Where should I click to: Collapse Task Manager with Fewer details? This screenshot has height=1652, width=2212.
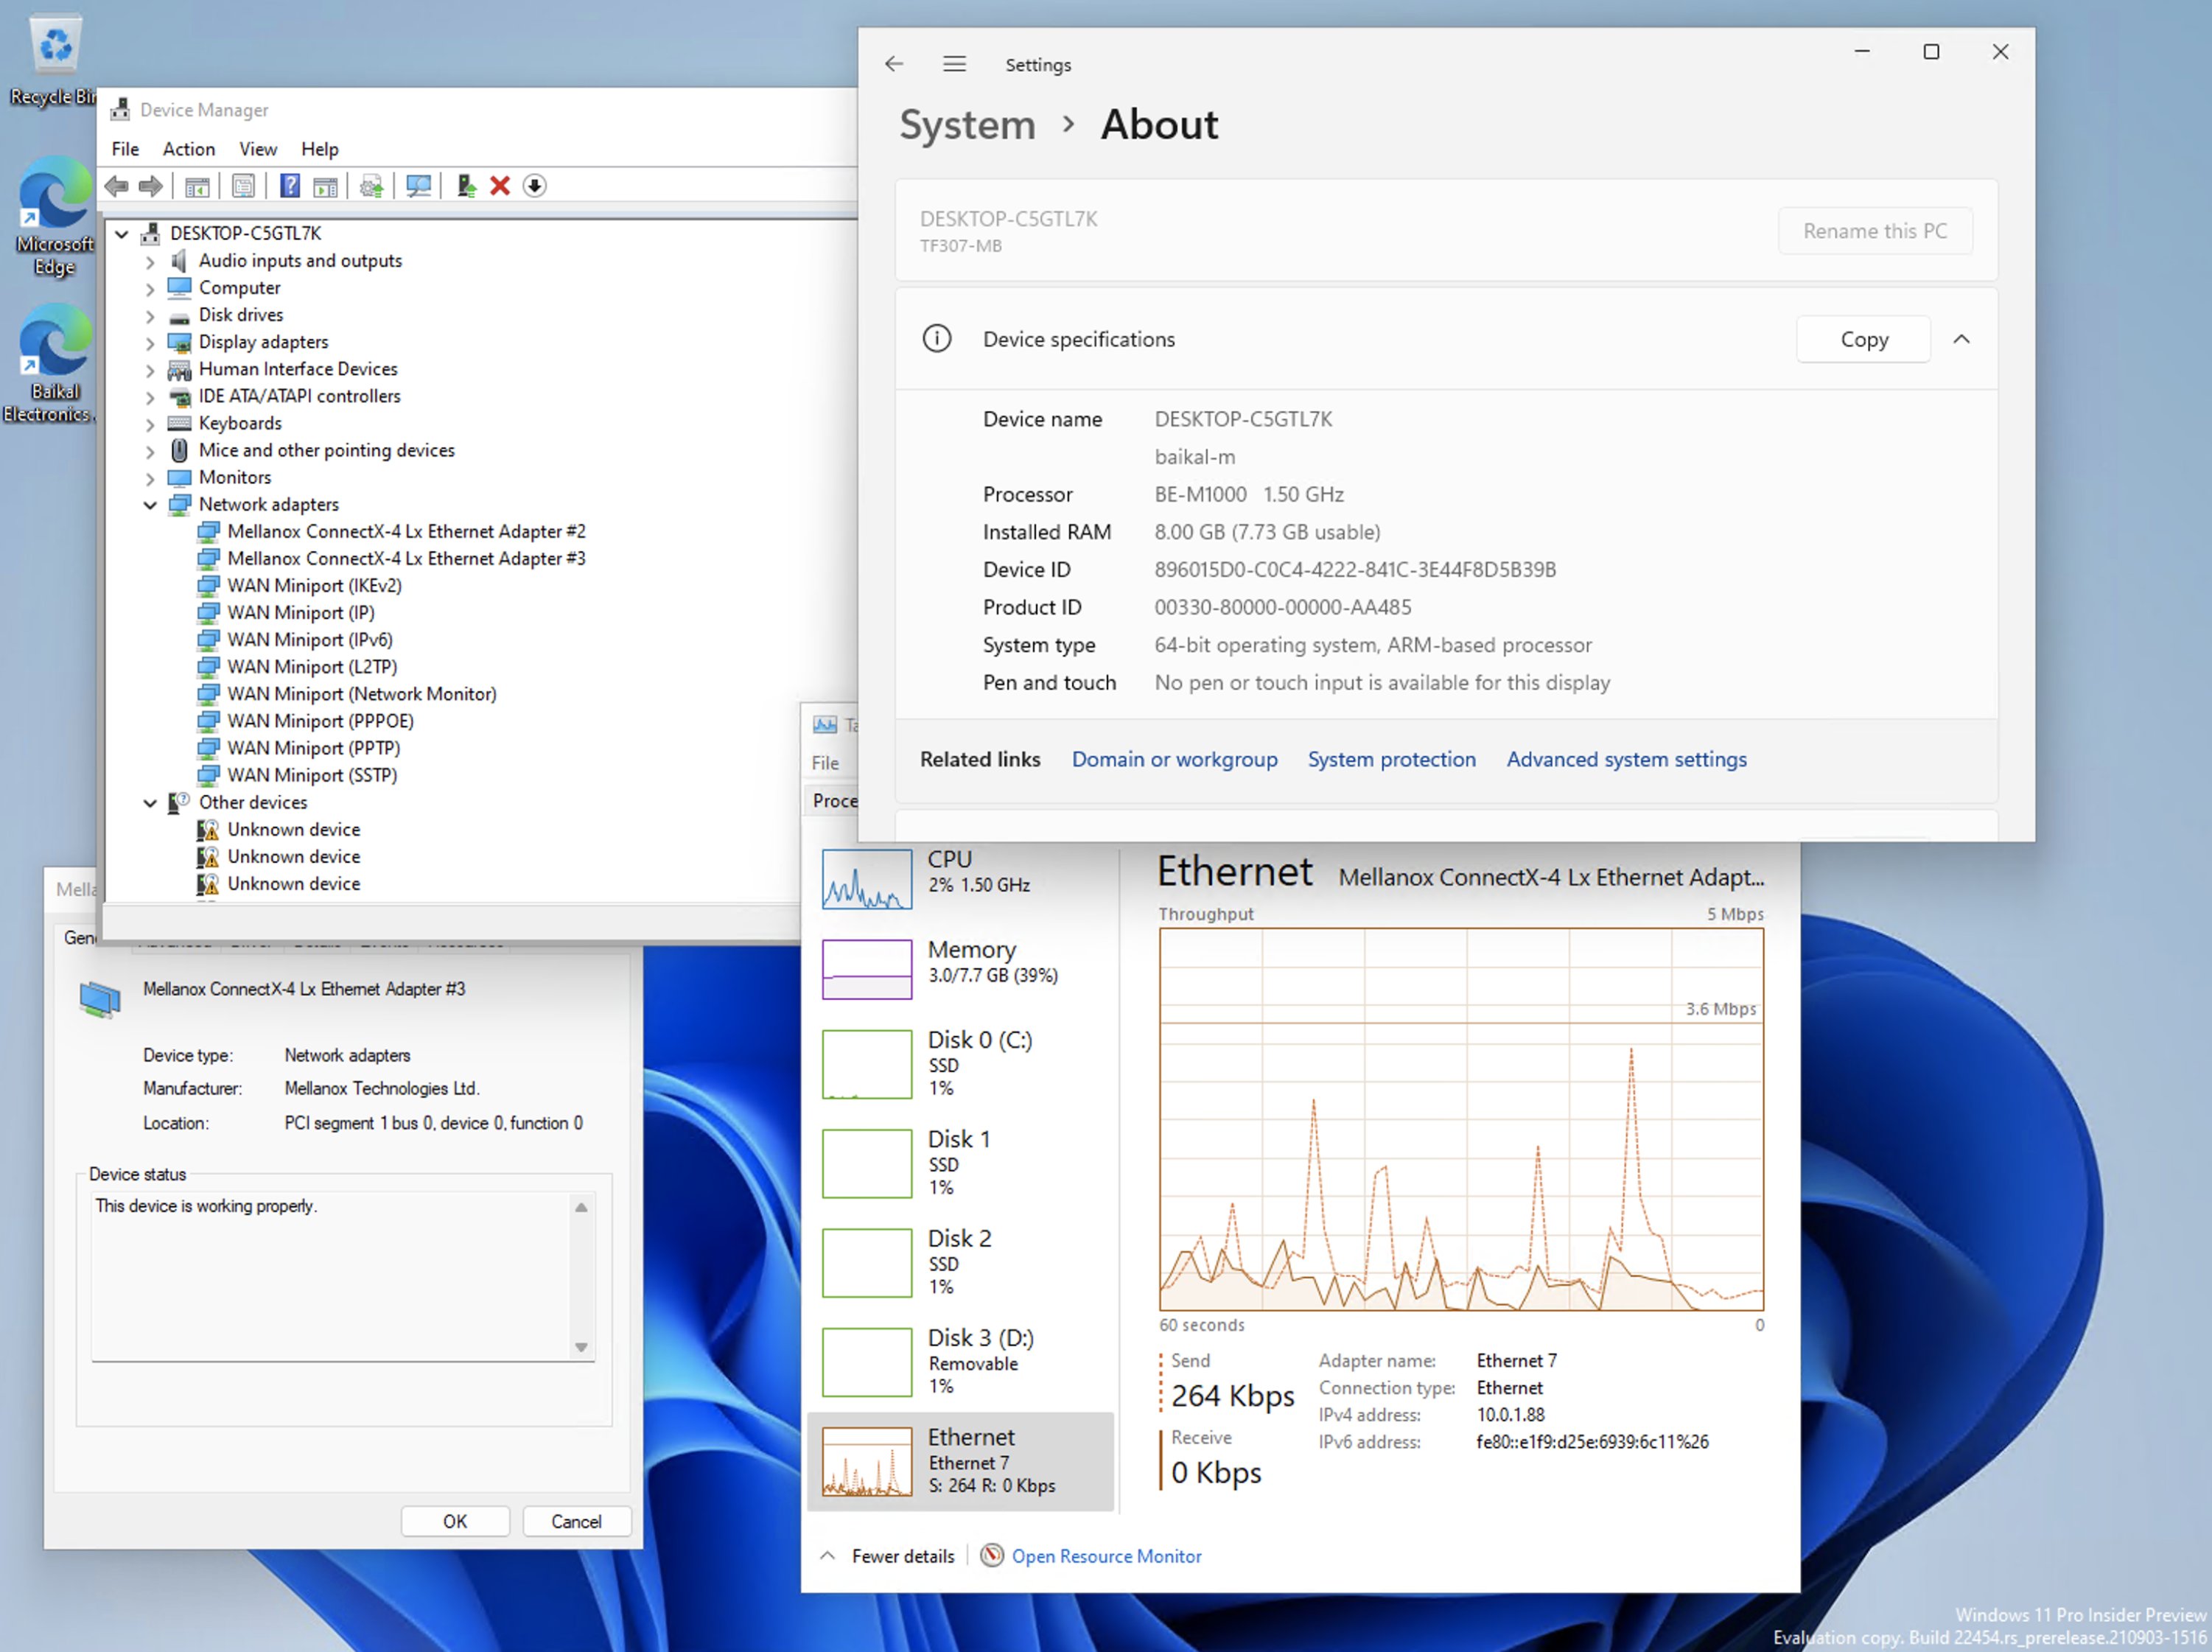(901, 1556)
